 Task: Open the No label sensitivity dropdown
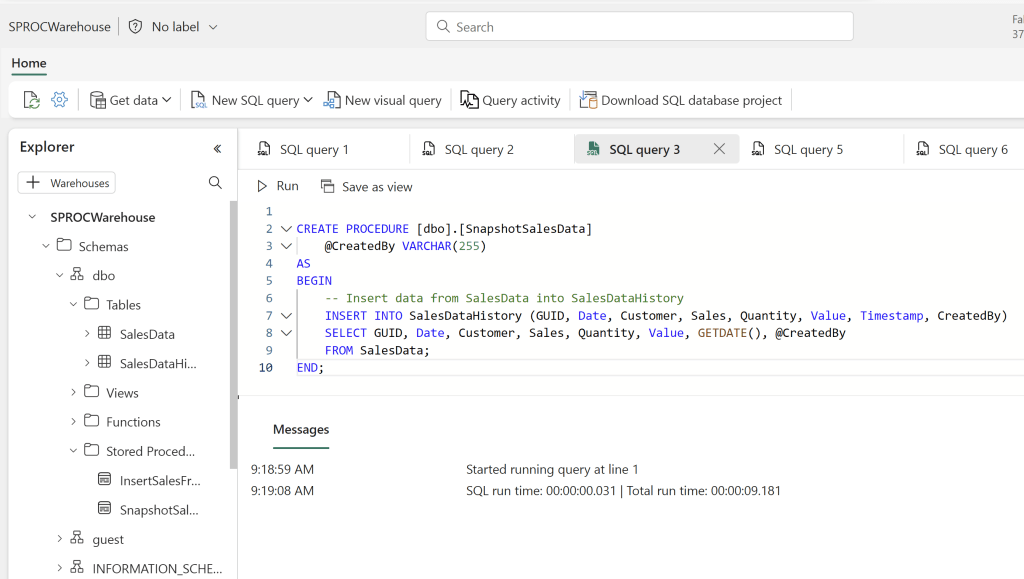pos(174,27)
